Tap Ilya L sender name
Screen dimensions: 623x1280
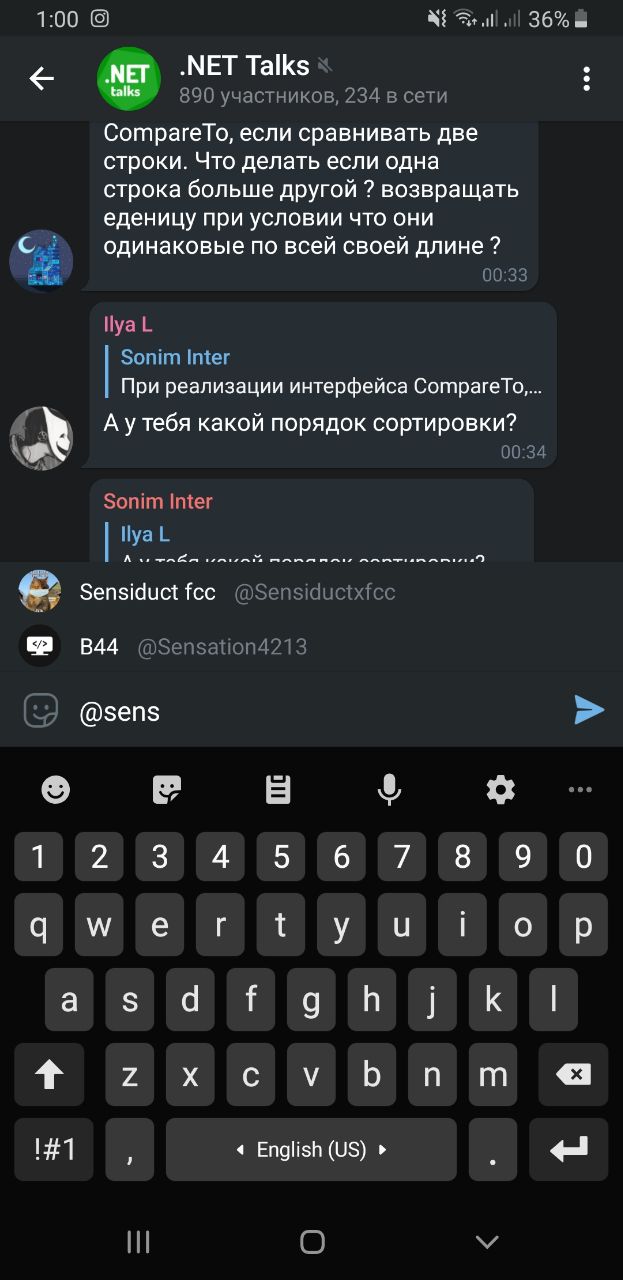pyautogui.click(x=128, y=324)
